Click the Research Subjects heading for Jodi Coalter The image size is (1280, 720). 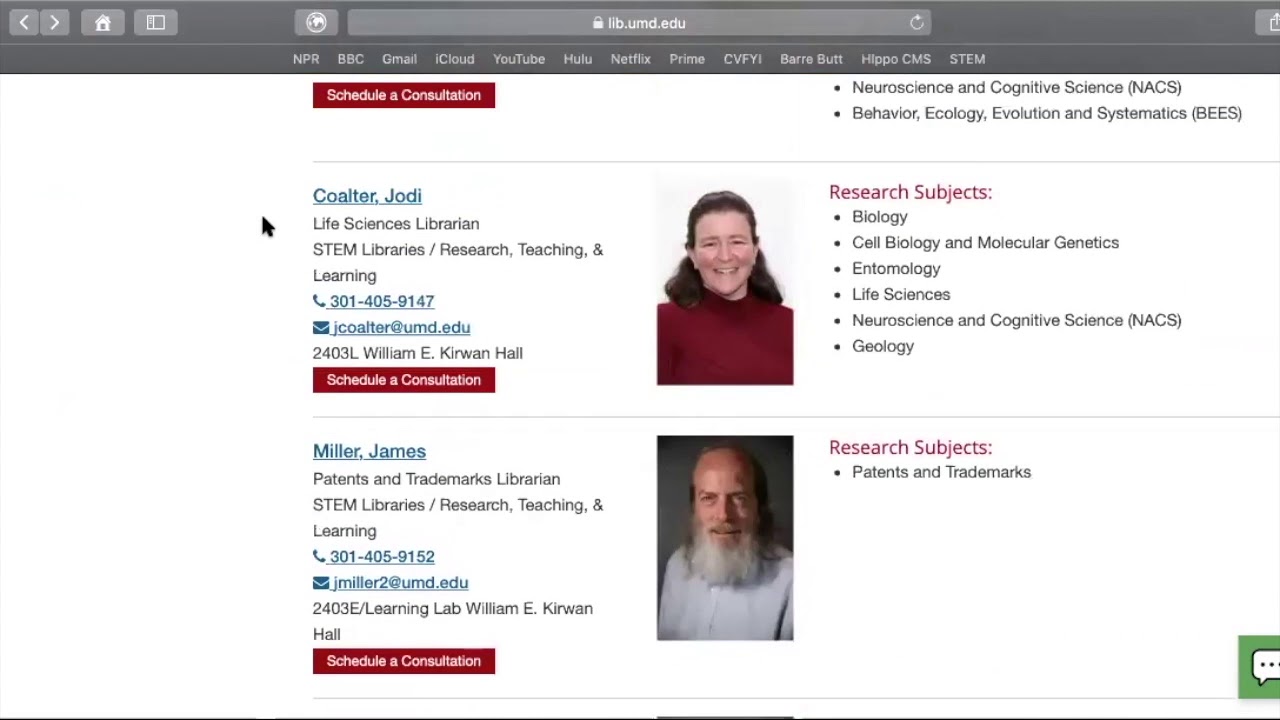(x=910, y=192)
